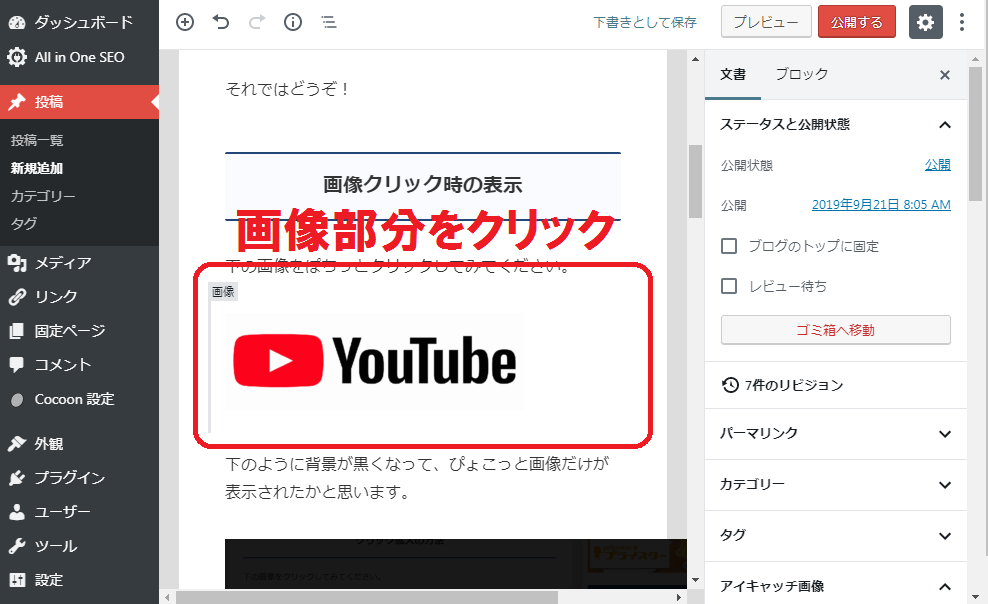Click the settings sidebar scrollbar
This screenshot has height=604, width=988.
point(975,134)
